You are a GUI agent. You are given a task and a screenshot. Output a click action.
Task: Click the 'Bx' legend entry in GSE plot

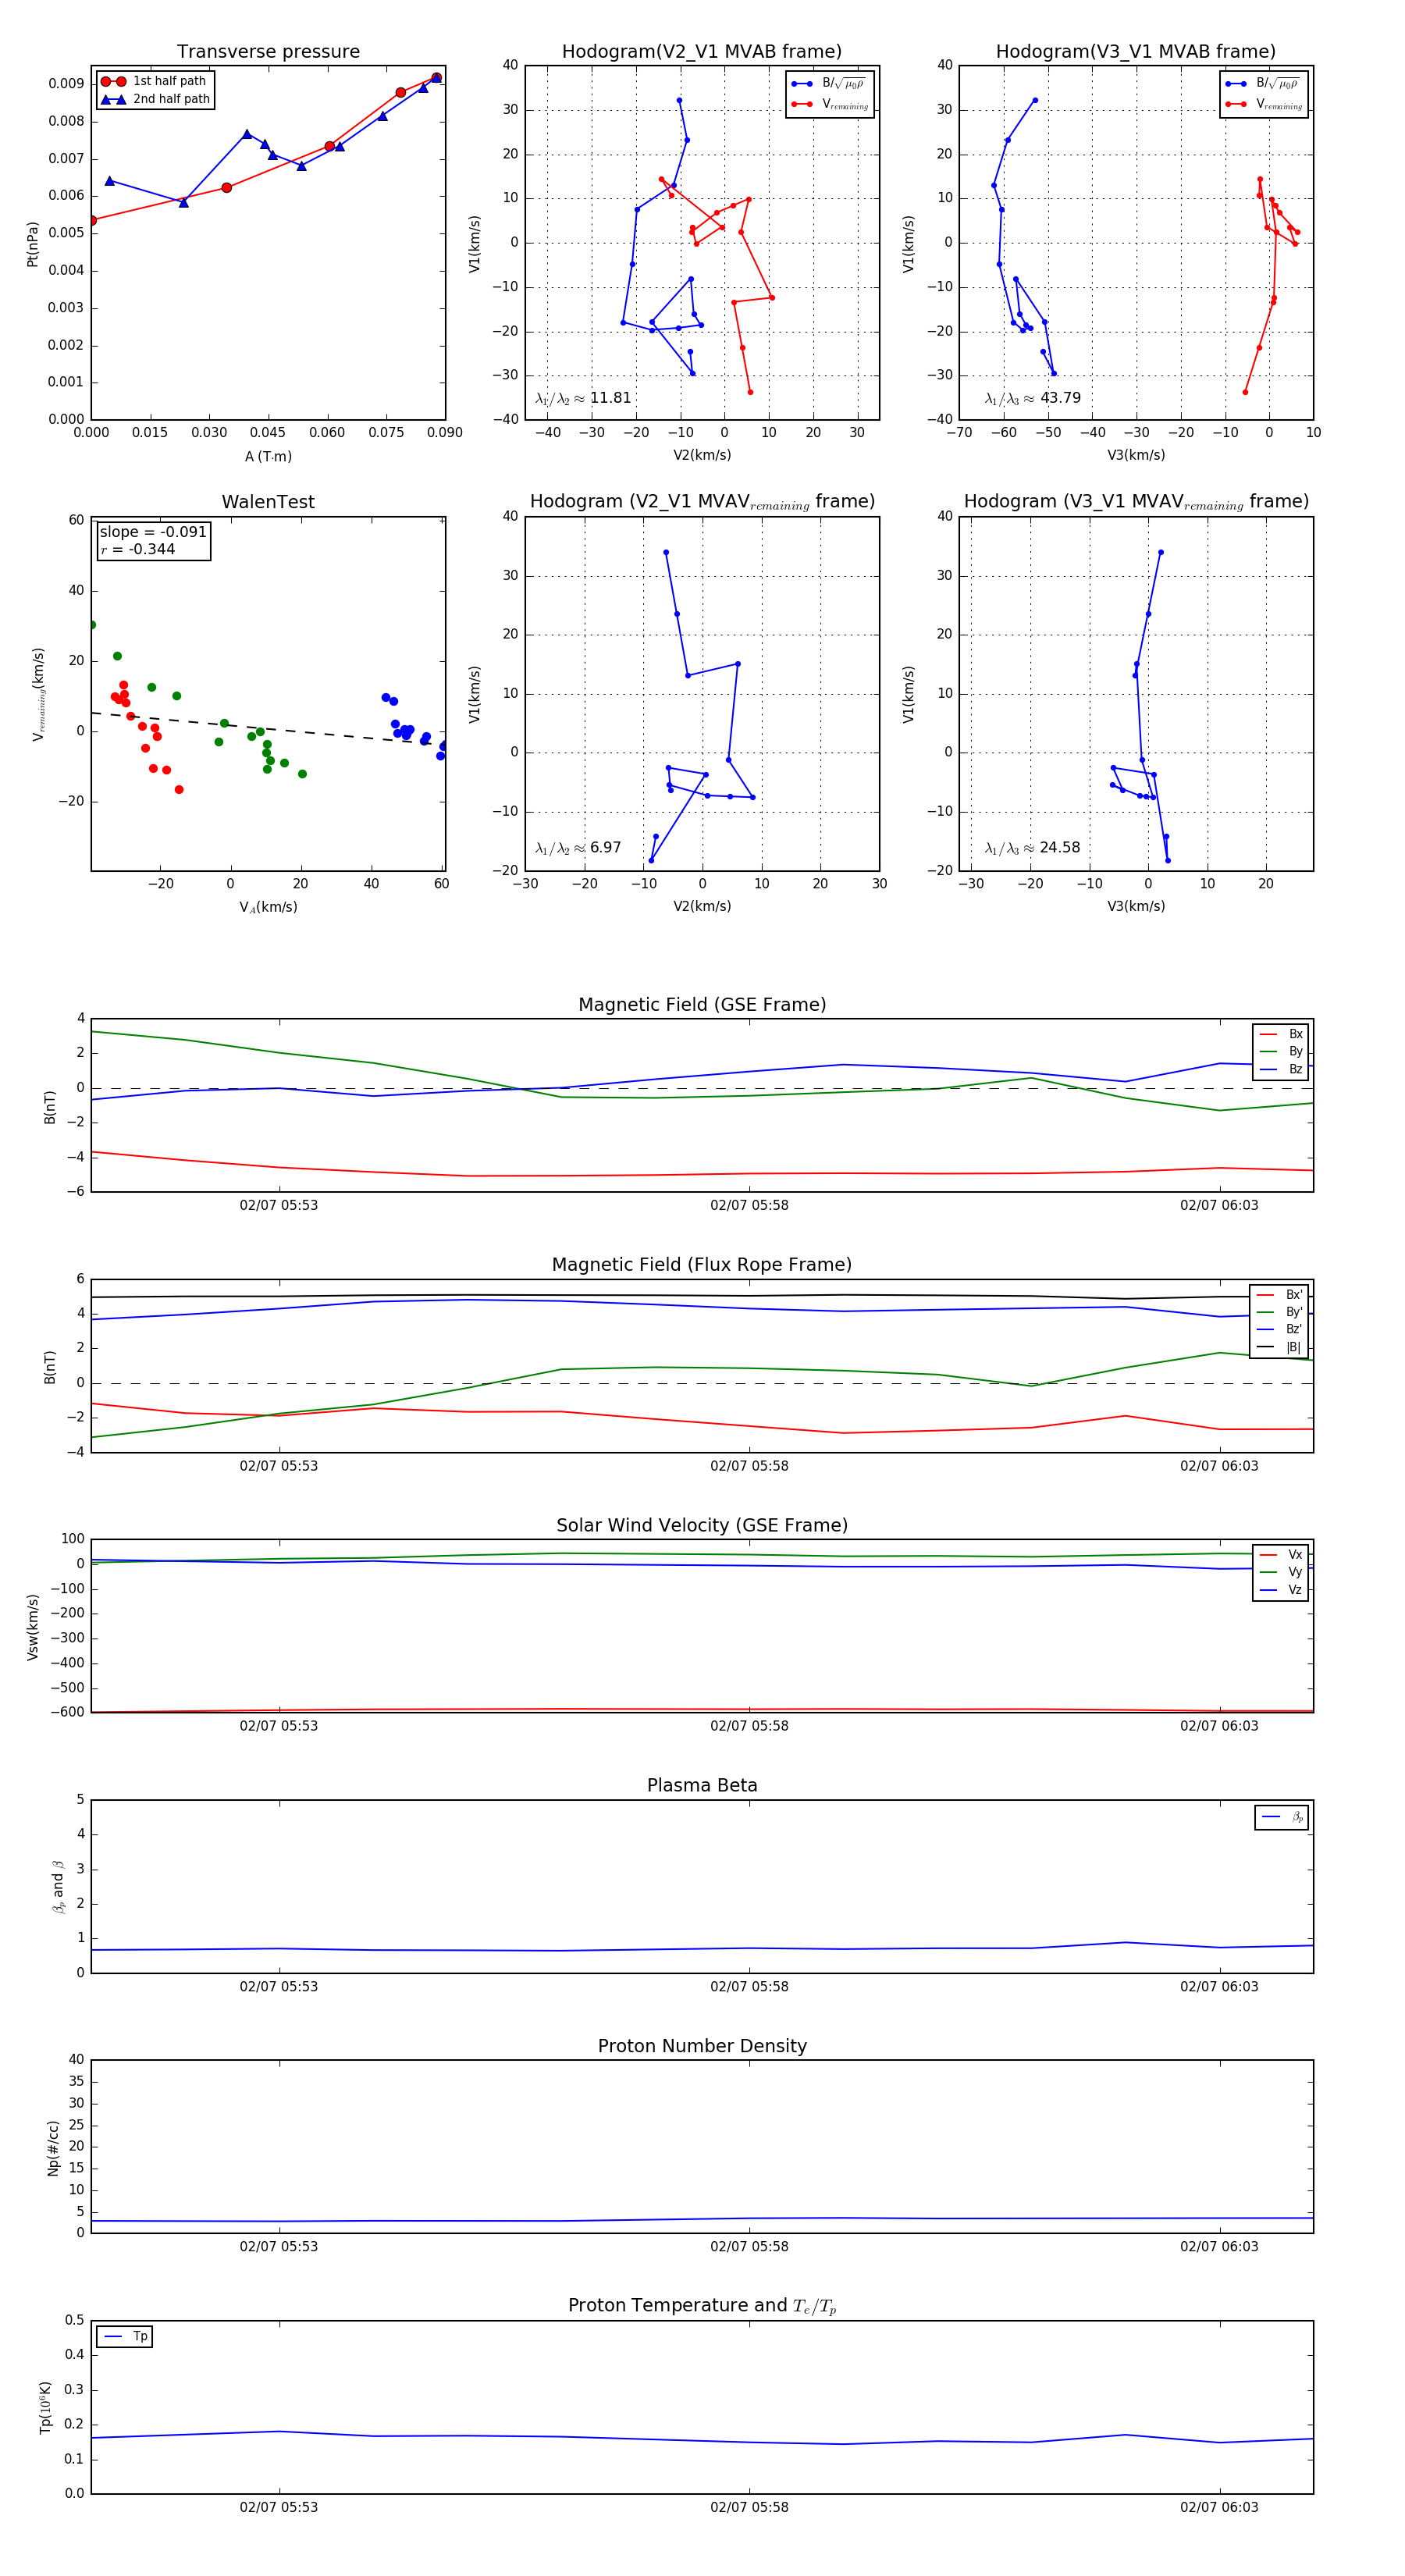pos(1281,1034)
